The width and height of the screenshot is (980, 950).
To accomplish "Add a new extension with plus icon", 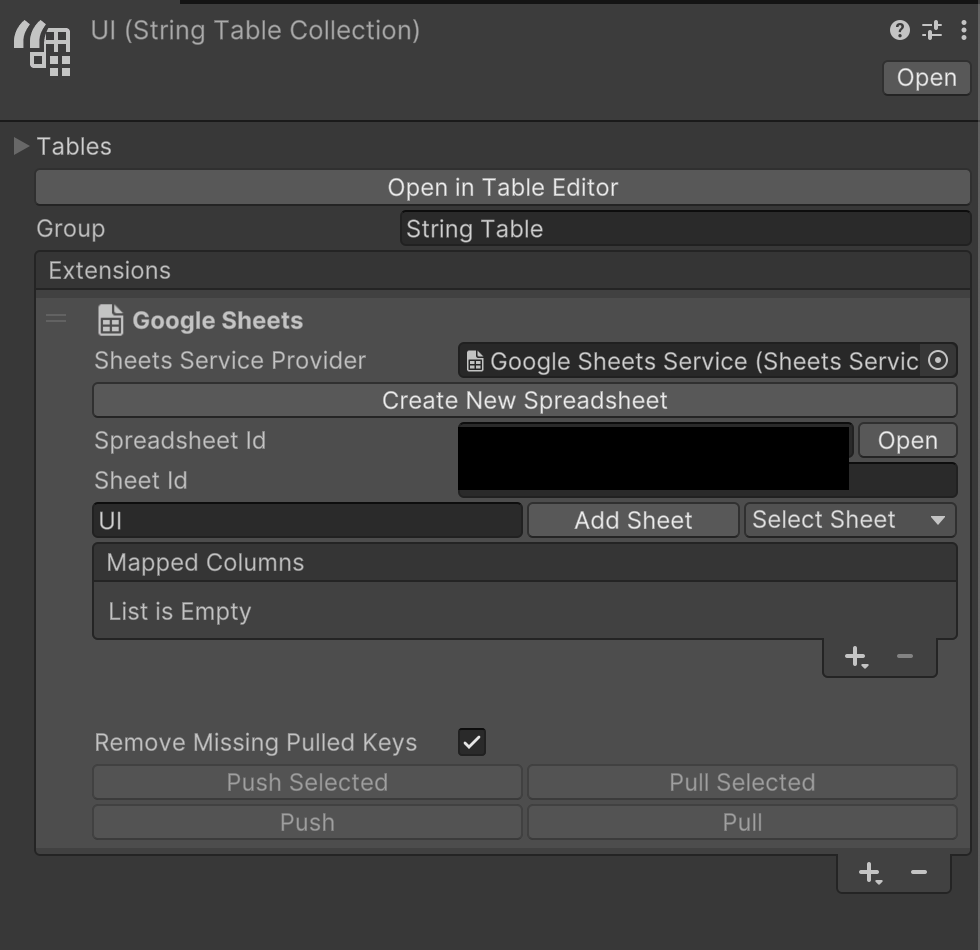I will pyautogui.click(x=870, y=872).
